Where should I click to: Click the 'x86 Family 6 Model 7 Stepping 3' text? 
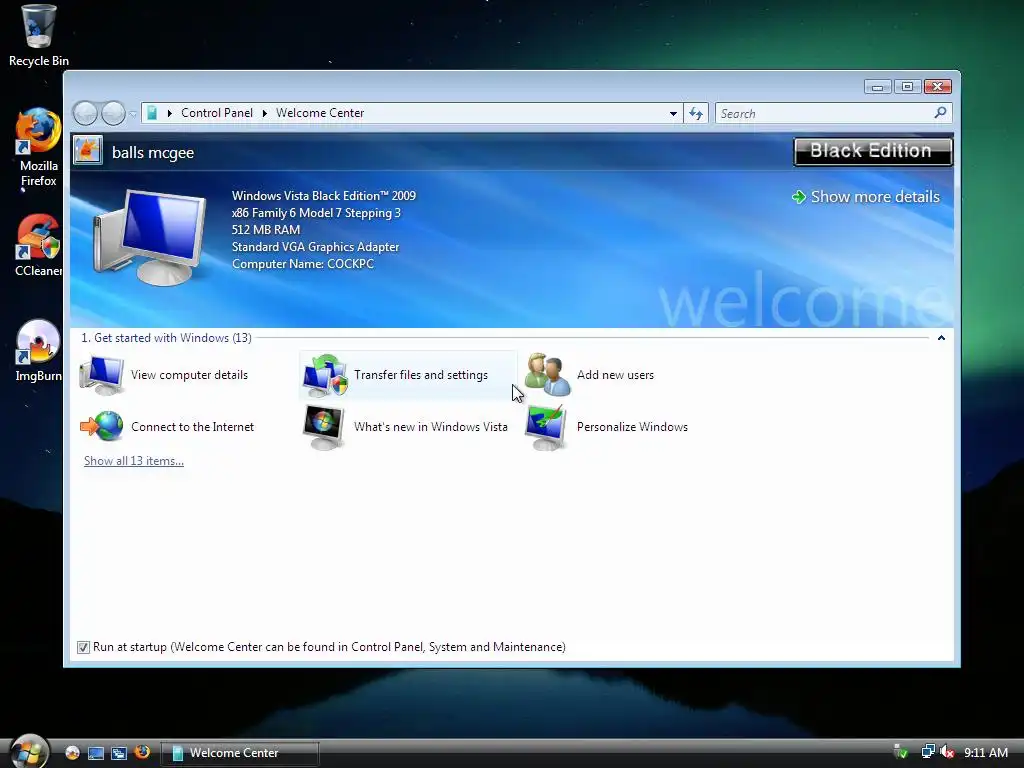click(x=316, y=213)
